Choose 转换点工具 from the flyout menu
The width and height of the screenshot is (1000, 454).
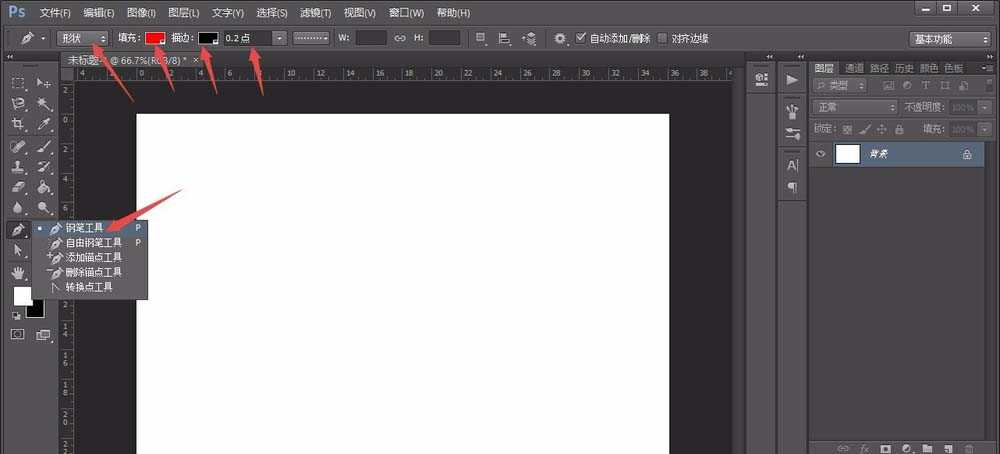pos(89,287)
